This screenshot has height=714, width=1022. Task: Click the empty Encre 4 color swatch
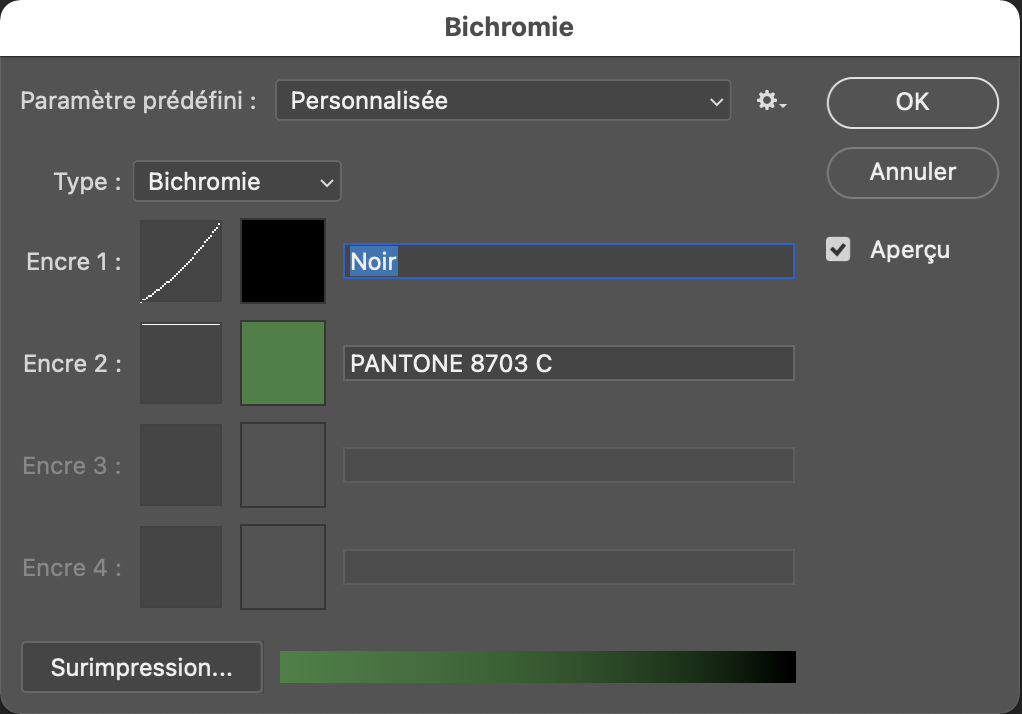coord(283,567)
